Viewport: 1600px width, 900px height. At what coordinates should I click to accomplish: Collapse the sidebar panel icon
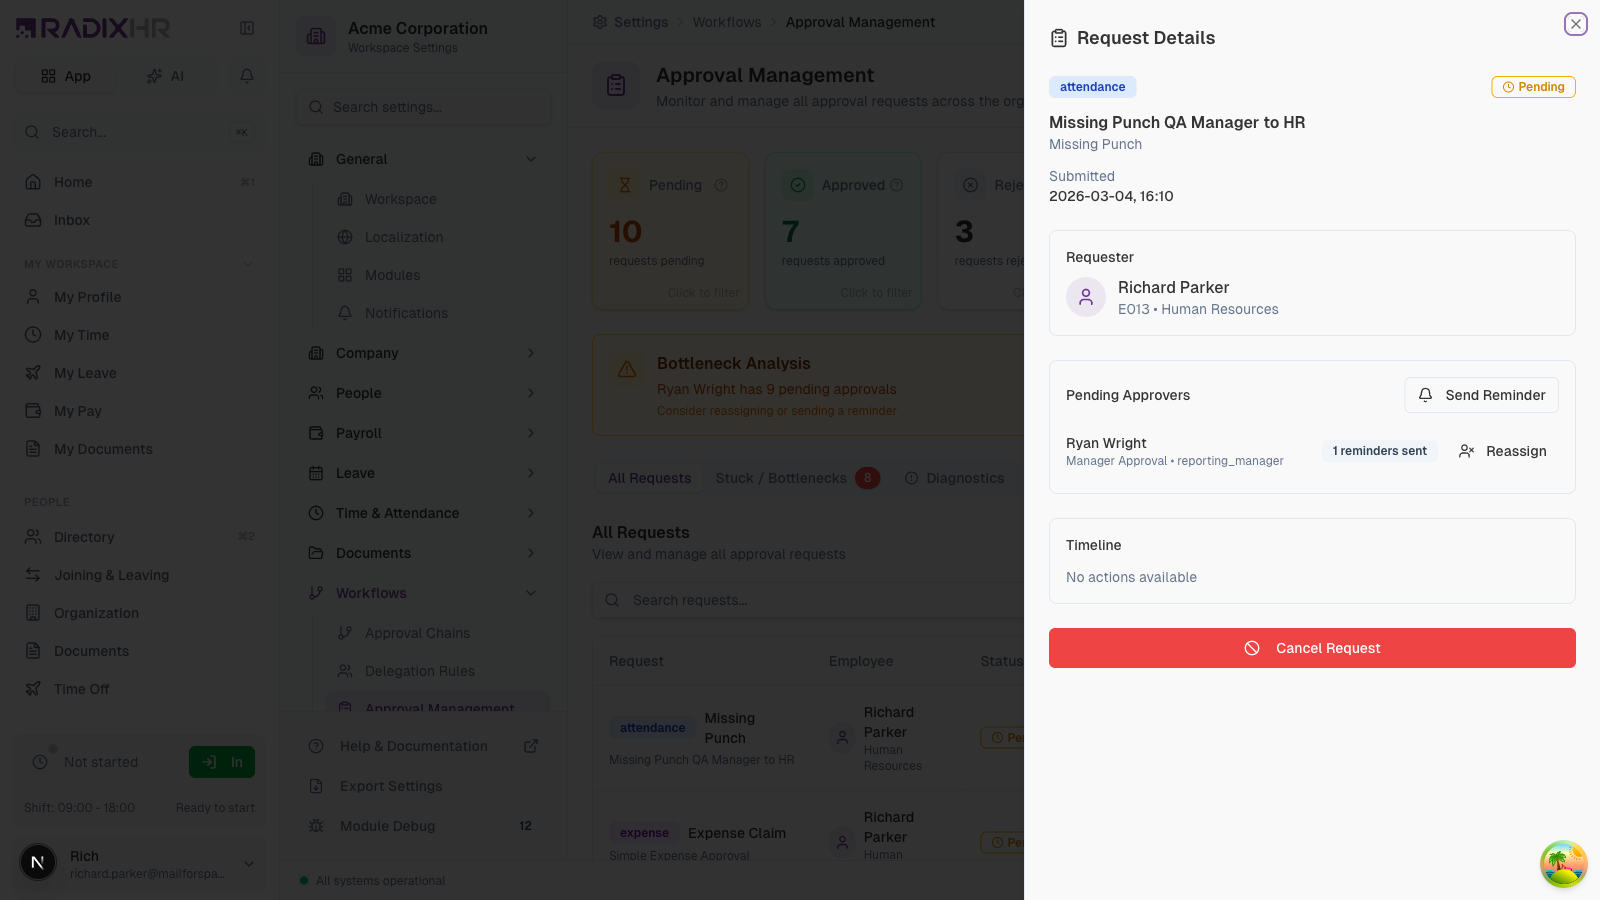[x=247, y=28]
